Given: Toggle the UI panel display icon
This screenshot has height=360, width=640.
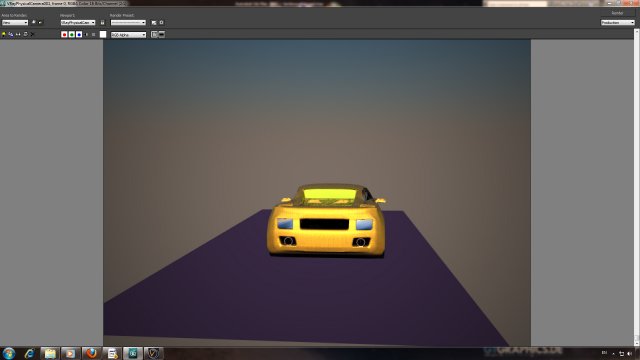Looking at the screenshot, I should click(162, 35).
